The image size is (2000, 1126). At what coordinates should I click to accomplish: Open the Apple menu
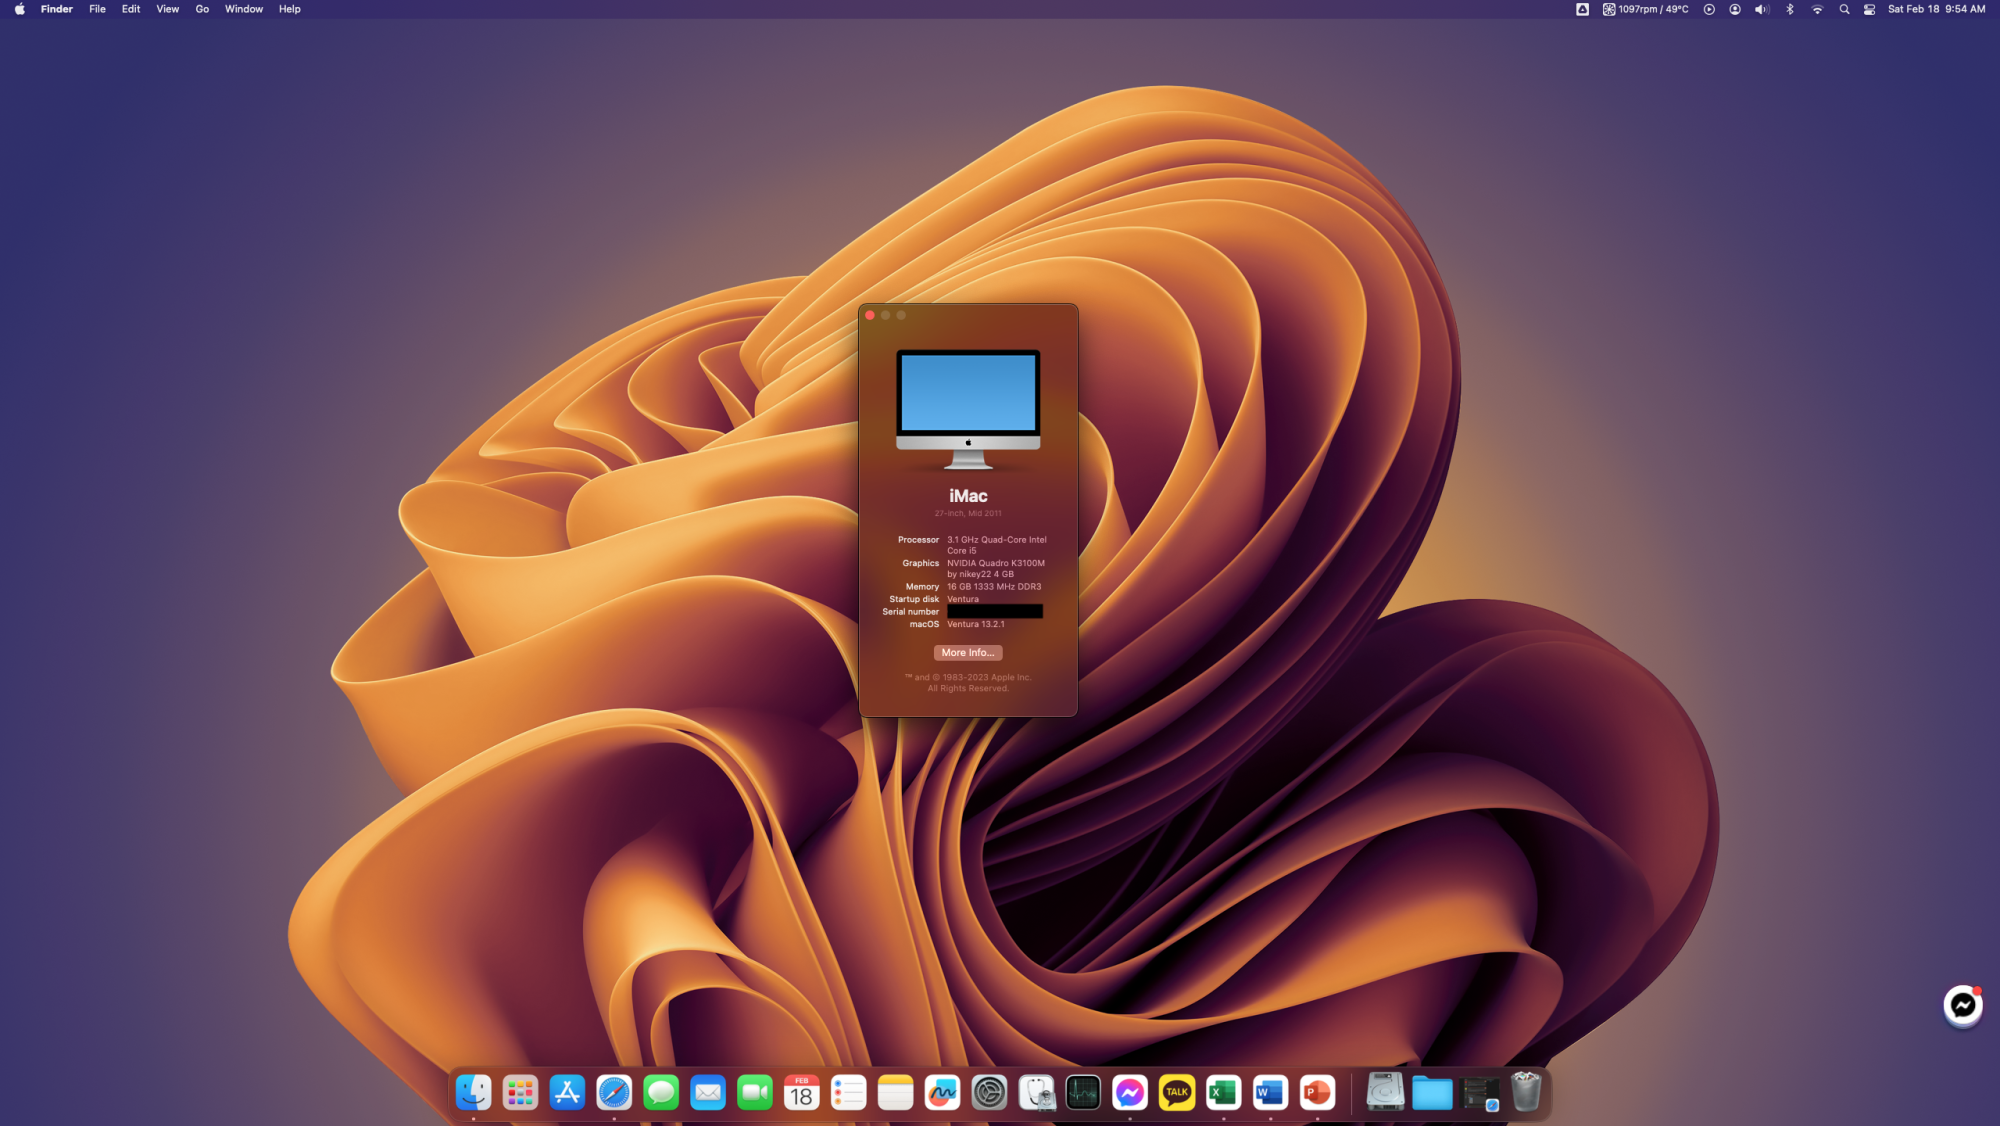click(x=19, y=9)
